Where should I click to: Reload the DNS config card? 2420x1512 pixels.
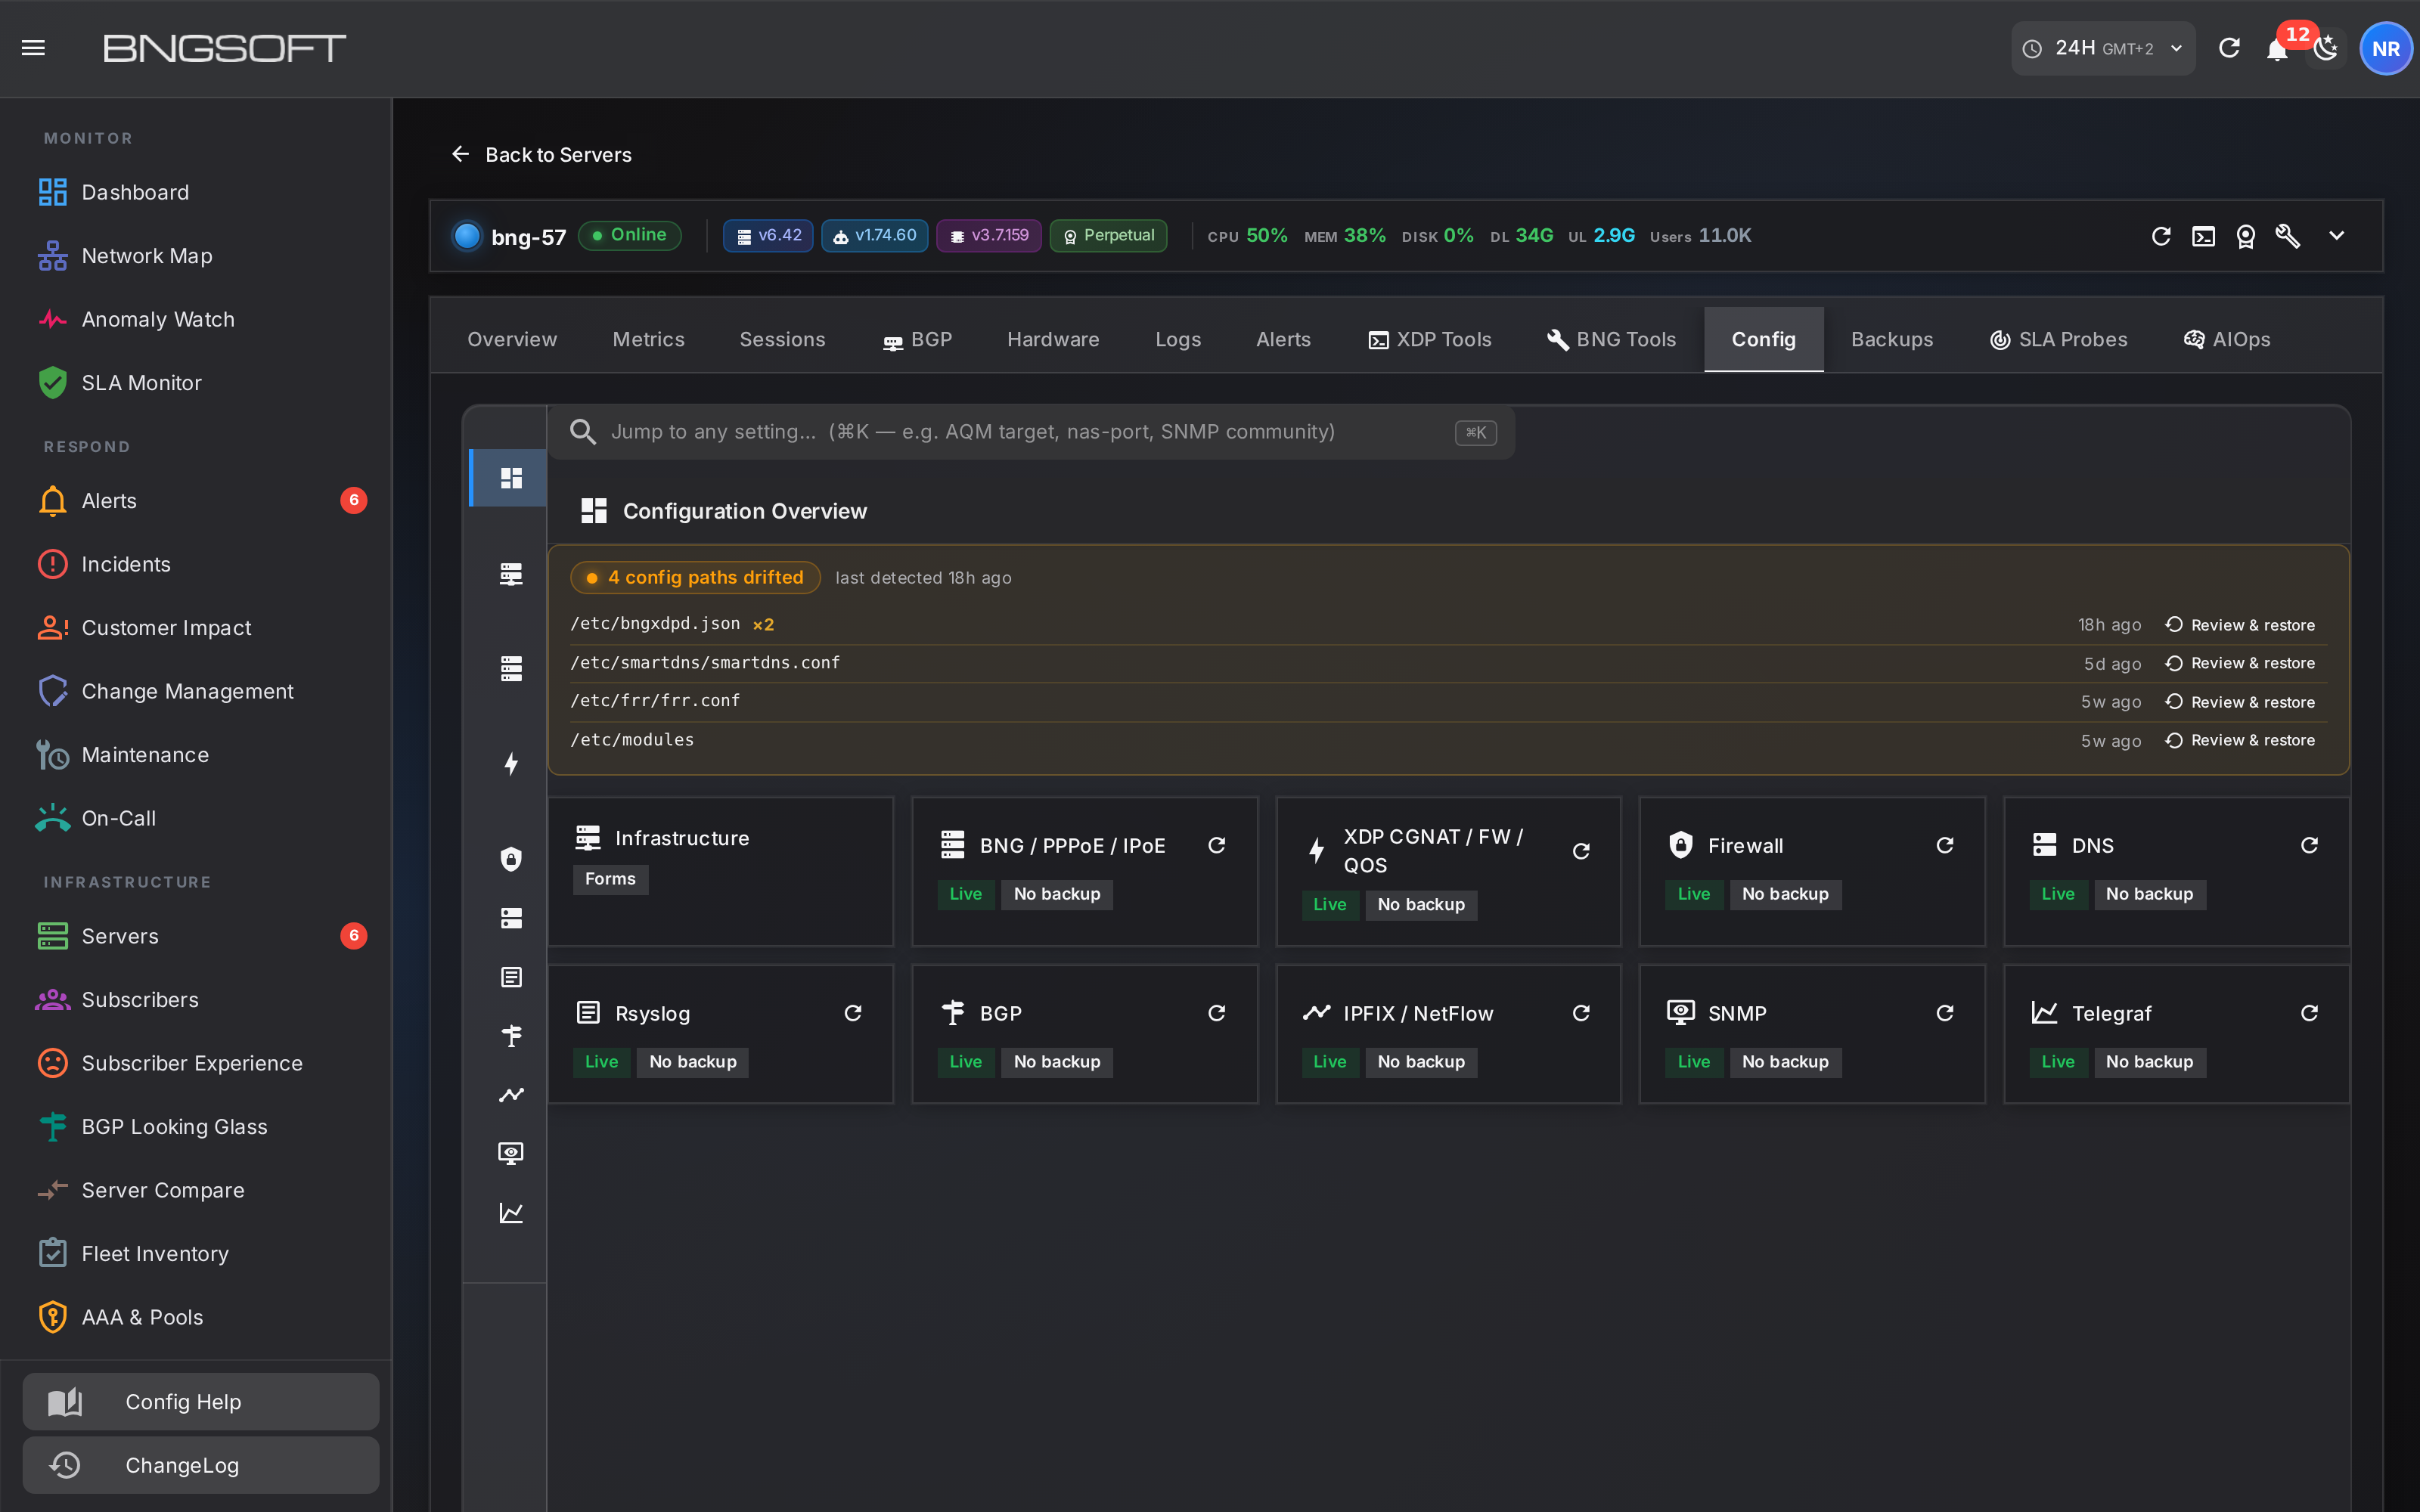[2309, 846]
